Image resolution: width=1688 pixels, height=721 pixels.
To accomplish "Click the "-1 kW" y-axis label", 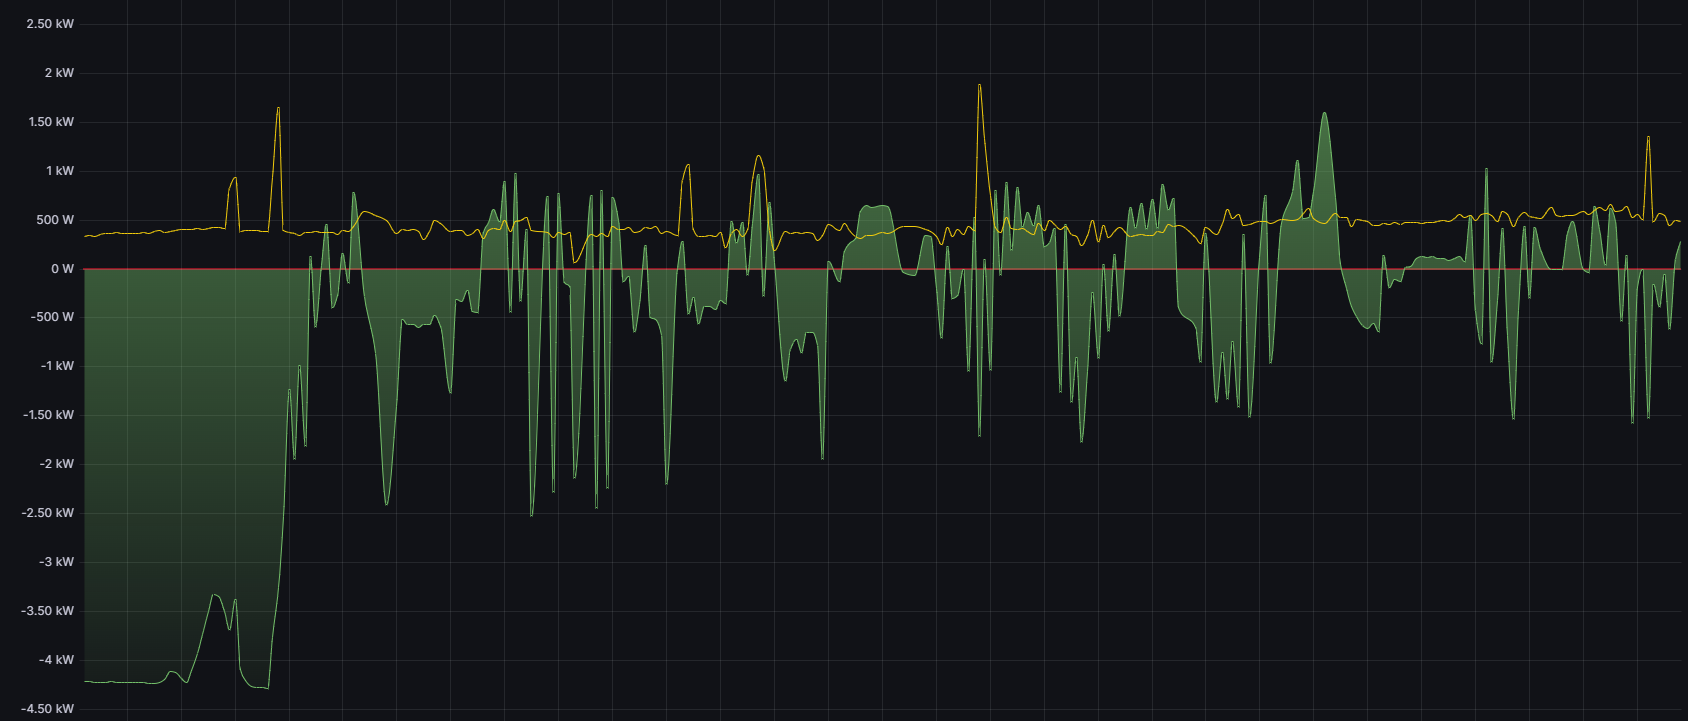I will pyautogui.click(x=57, y=366).
